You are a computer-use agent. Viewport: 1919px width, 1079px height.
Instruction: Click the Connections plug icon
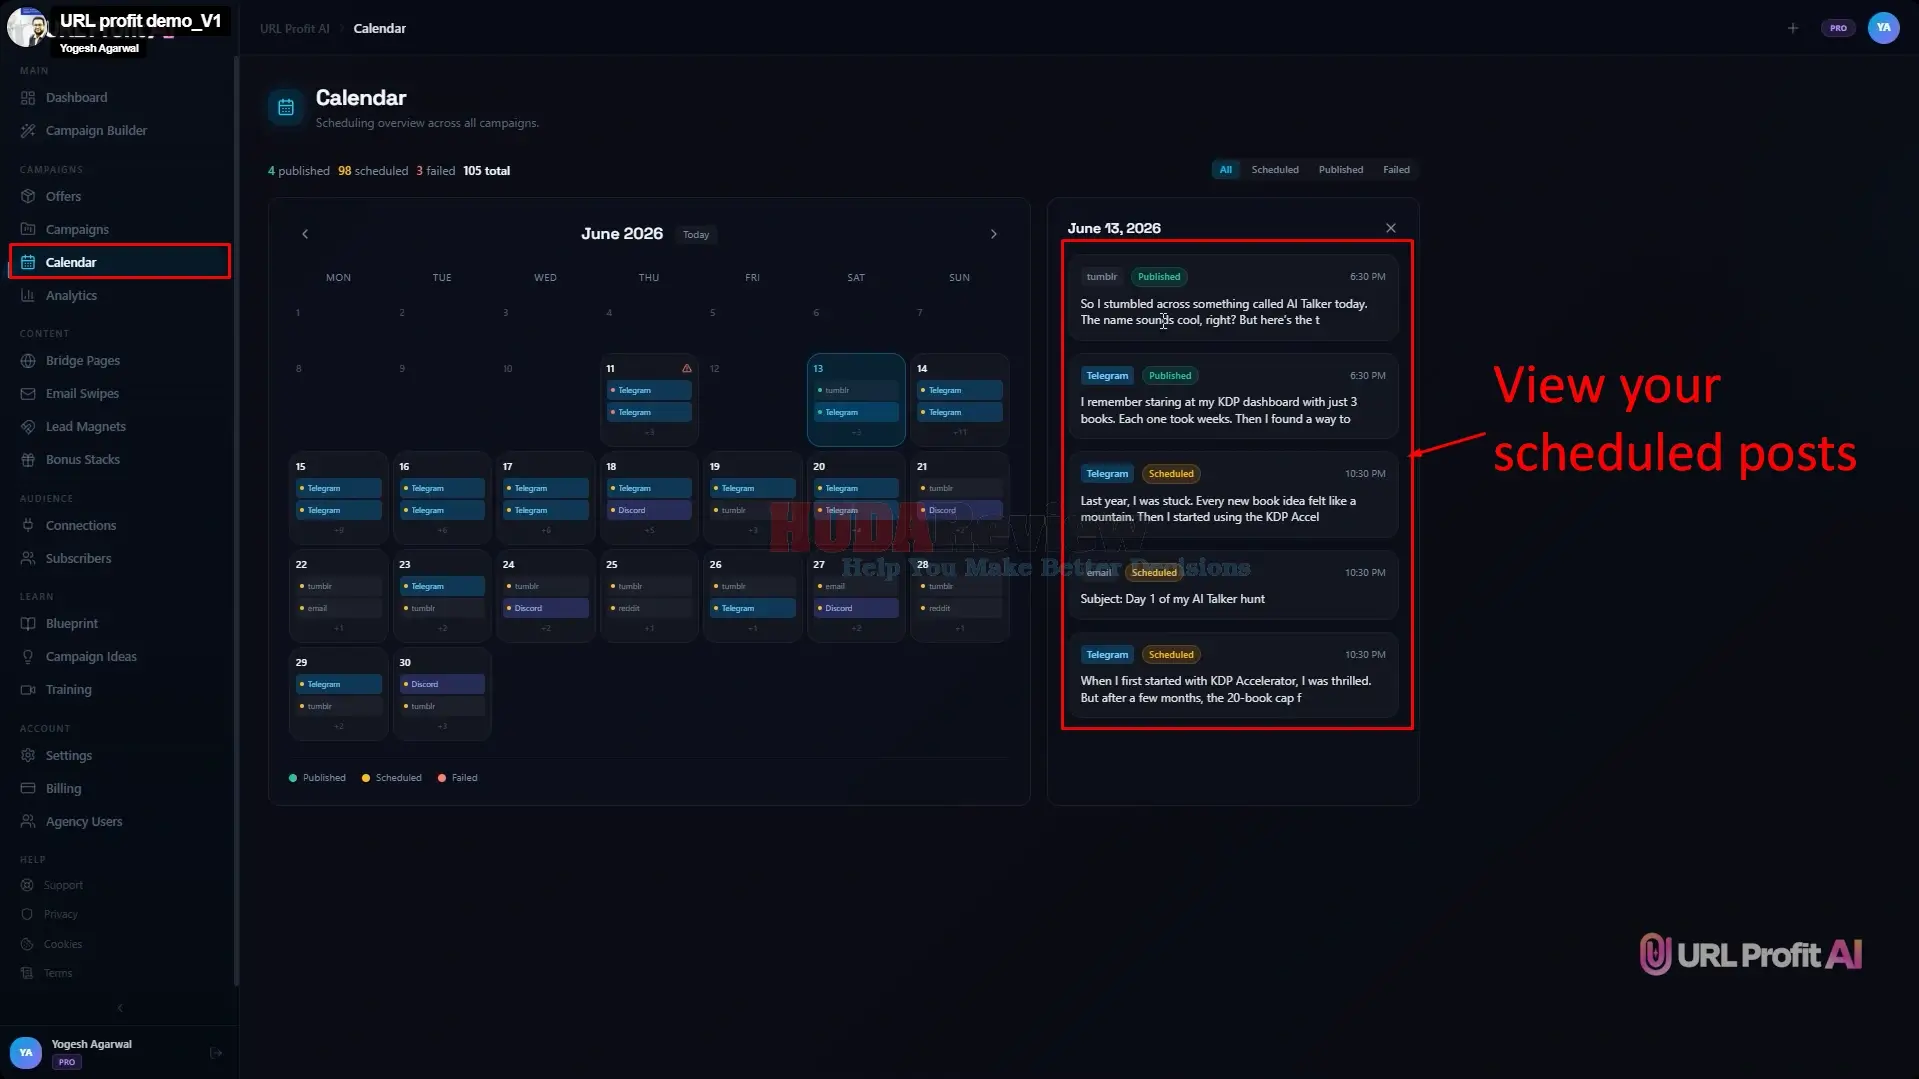[x=28, y=525]
